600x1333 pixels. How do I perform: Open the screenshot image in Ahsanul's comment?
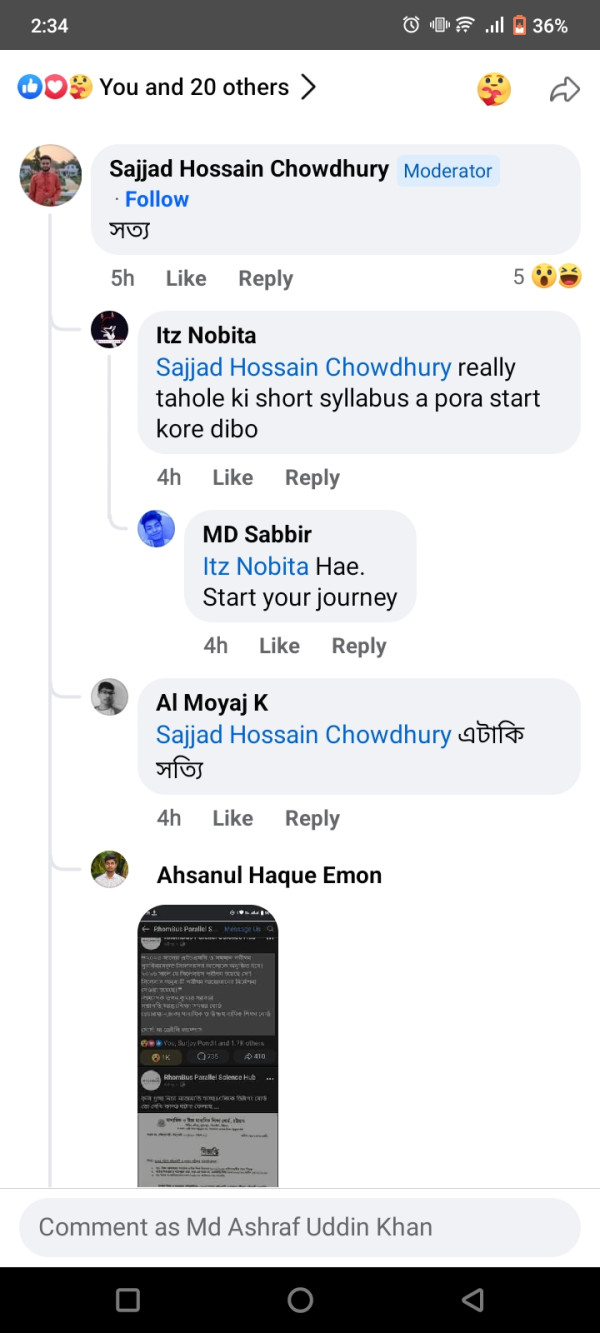coord(208,1045)
